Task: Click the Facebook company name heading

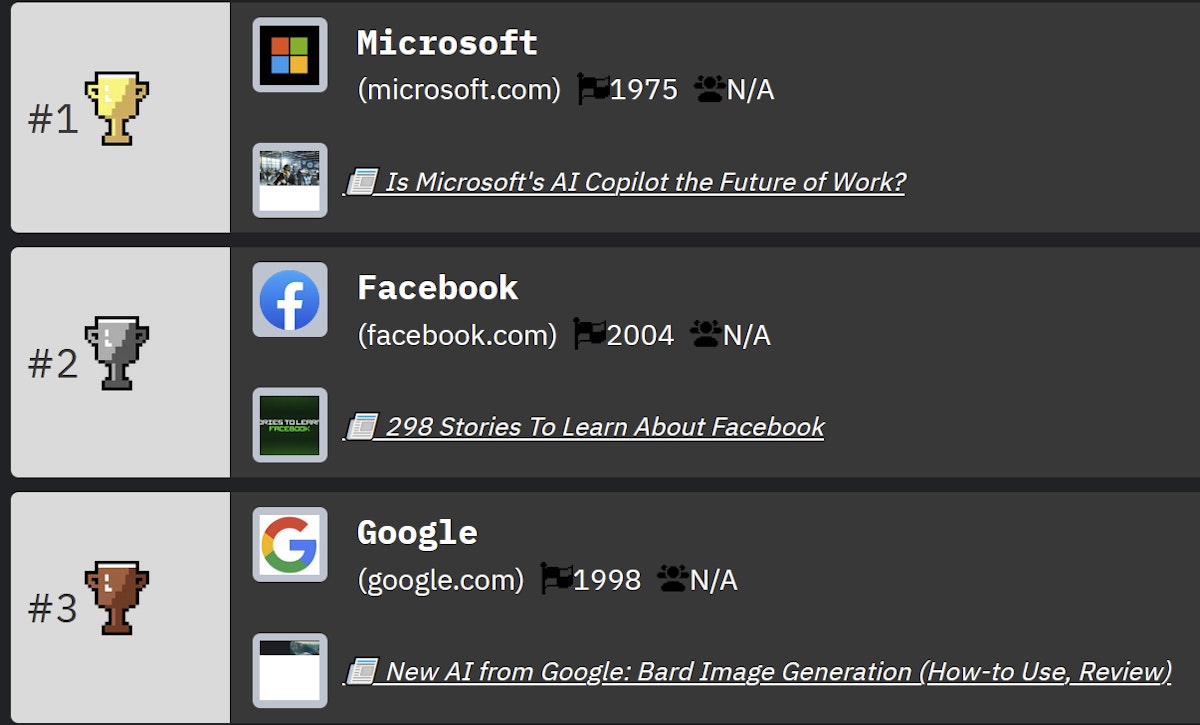Action: pyautogui.click(x=438, y=288)
